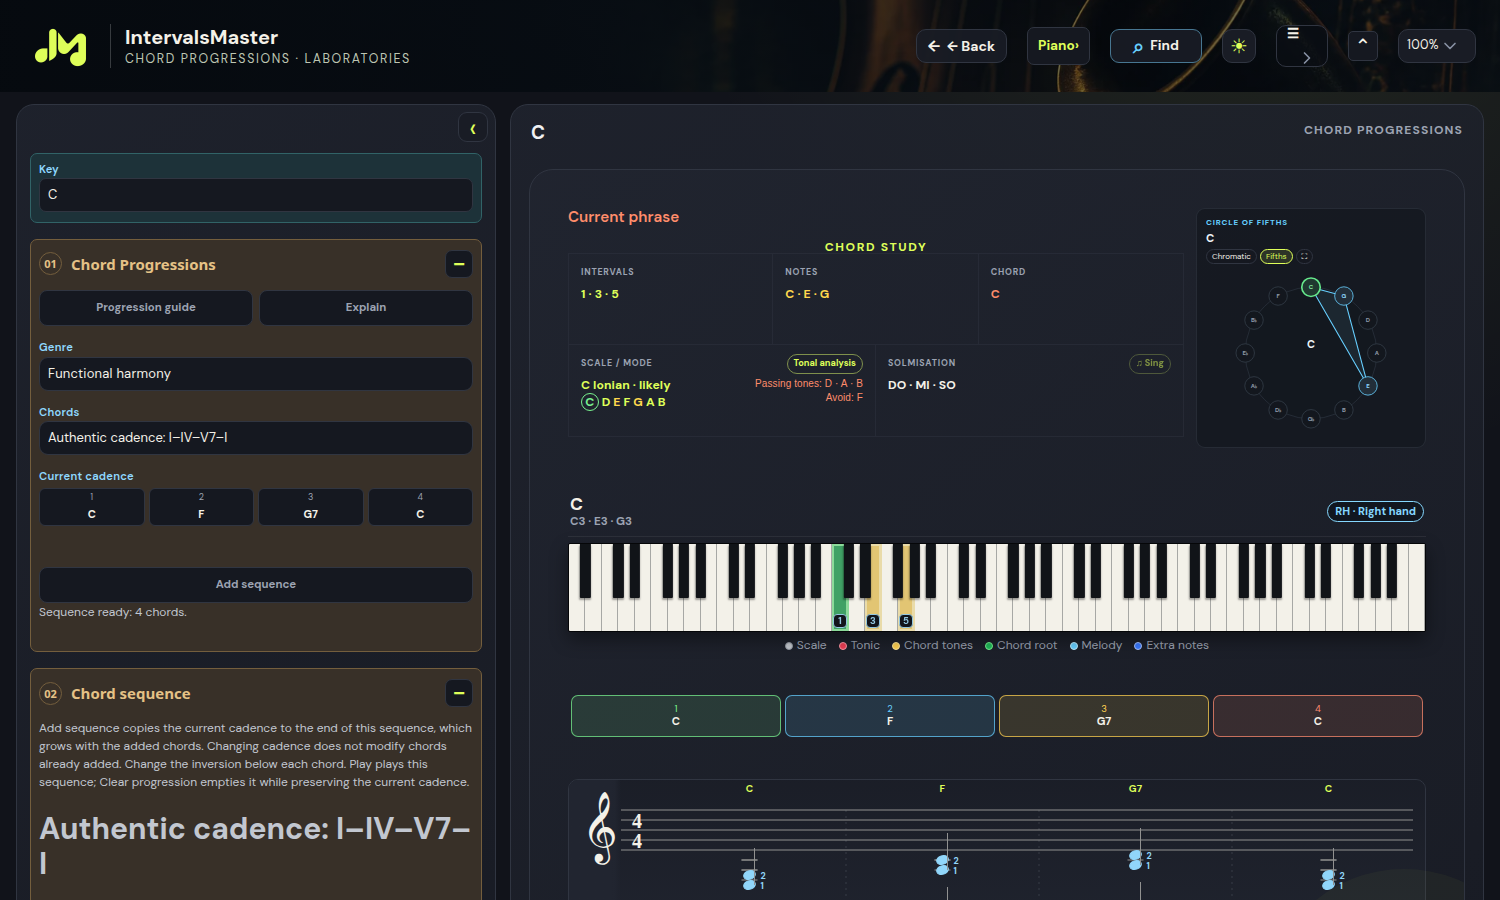Image resolution: width=1500 pixels, height=900 pixels.
Task: Collapse the Chord sequence section
Action: pyautogui.click(x=459, y=693)
